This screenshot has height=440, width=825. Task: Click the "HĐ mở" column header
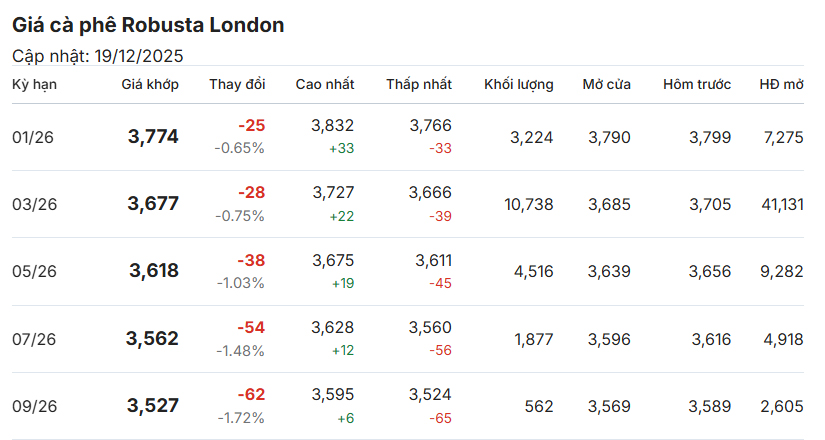coord(780,85)
